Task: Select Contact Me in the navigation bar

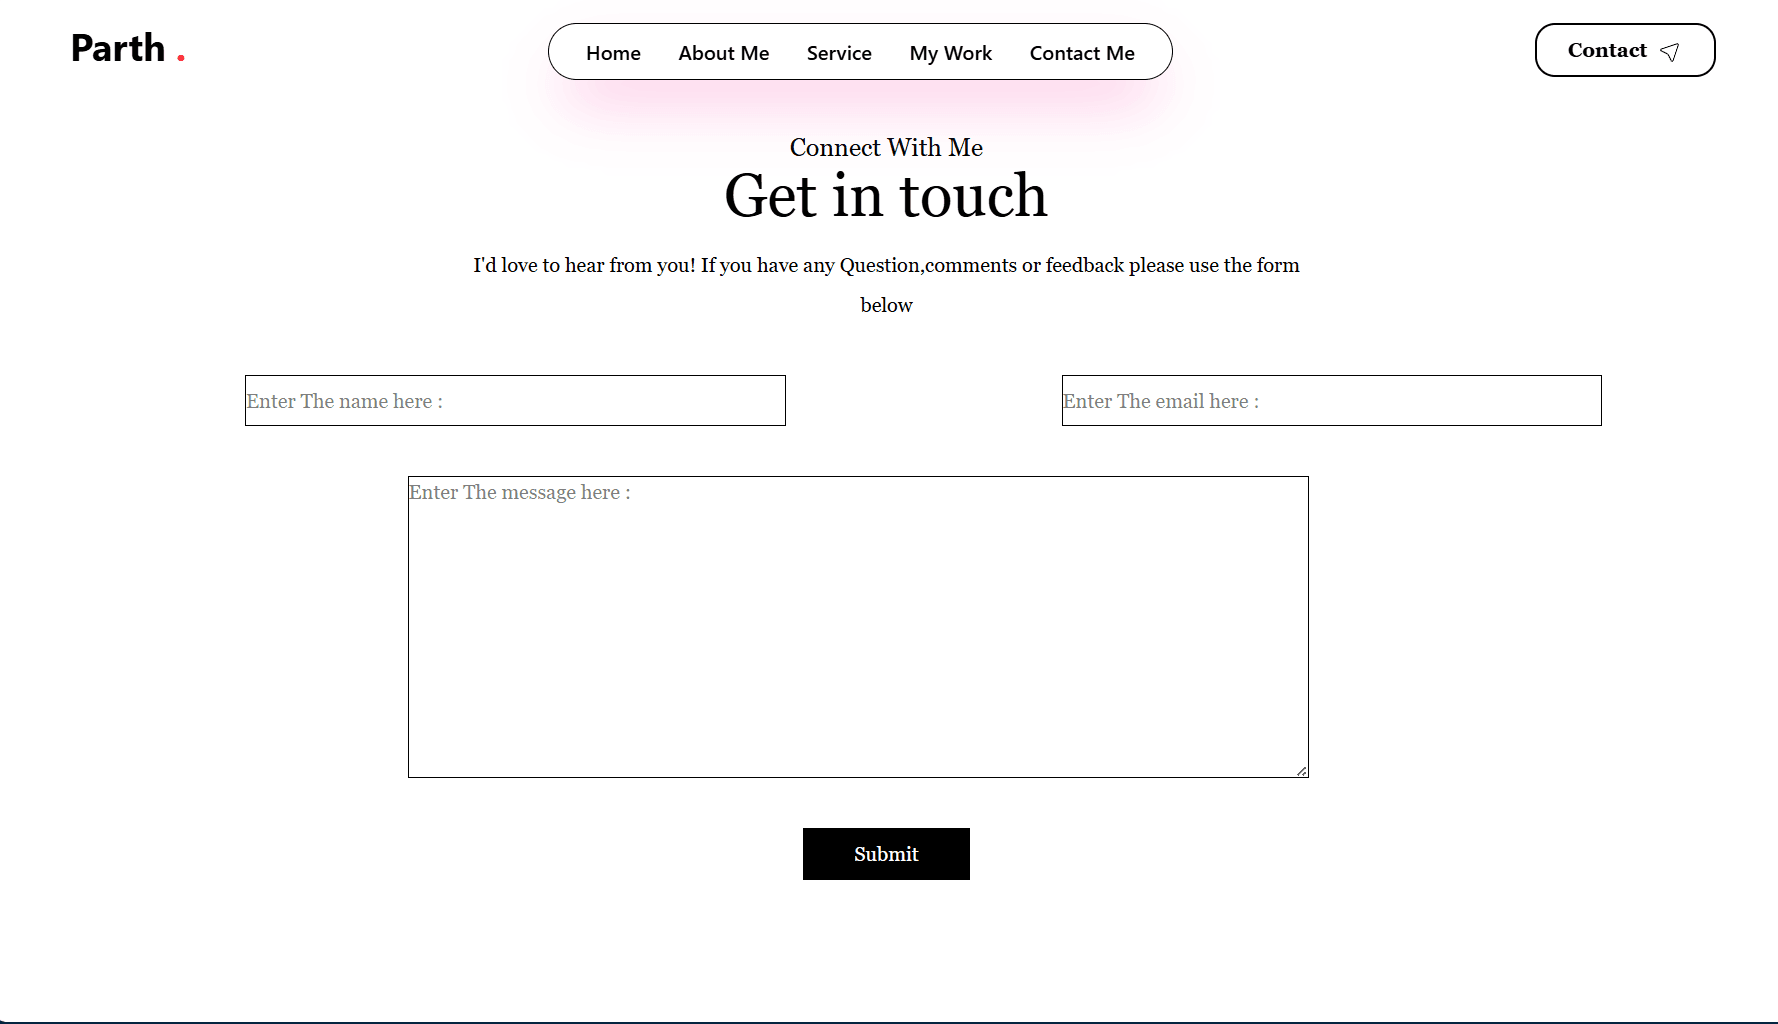Action: point(1081,53)
